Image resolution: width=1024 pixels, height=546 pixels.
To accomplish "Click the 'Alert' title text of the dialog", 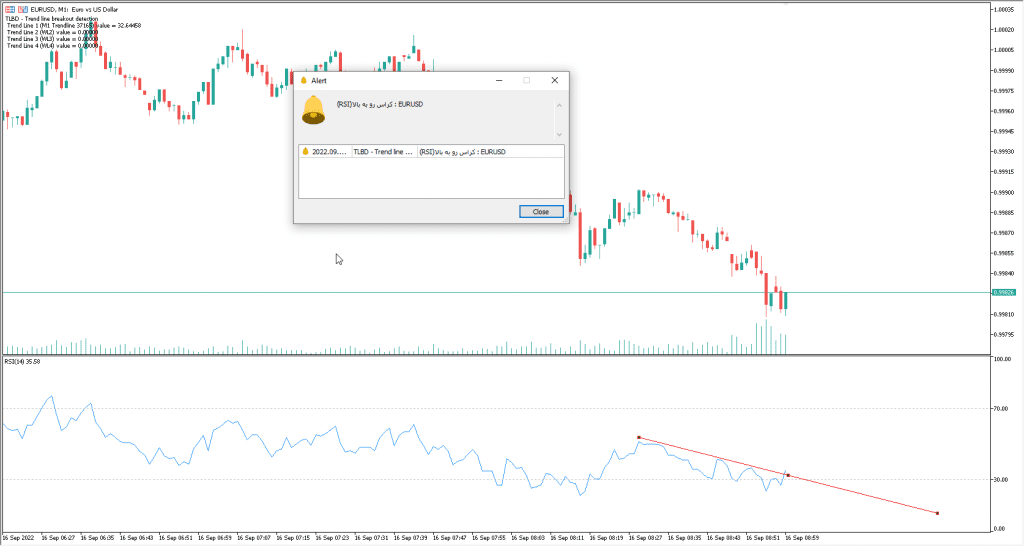I will (x=319, y=80).
